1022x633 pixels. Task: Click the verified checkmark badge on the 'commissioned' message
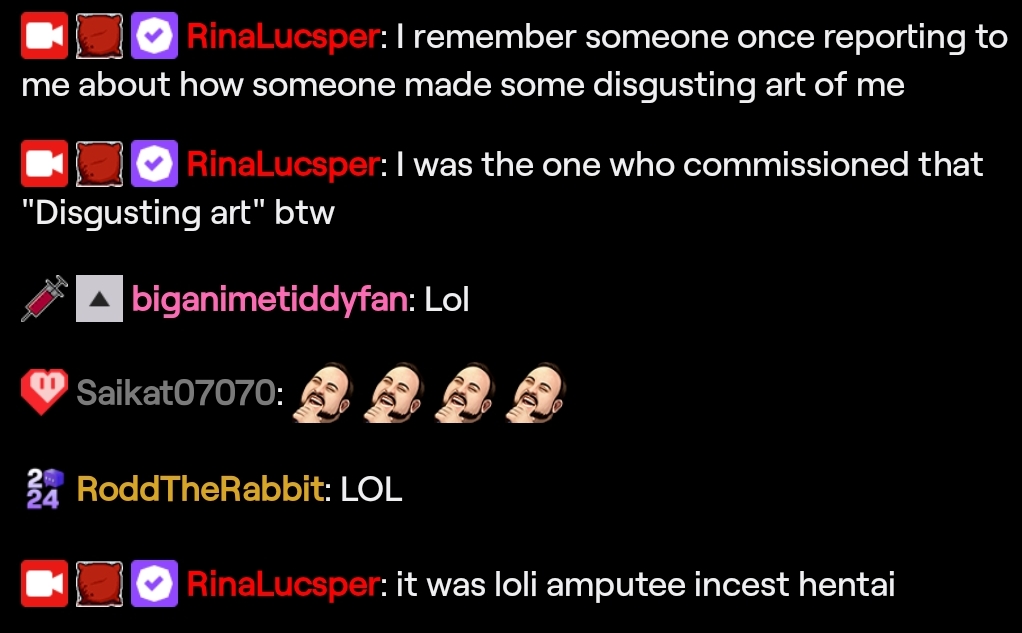point(154,164)
